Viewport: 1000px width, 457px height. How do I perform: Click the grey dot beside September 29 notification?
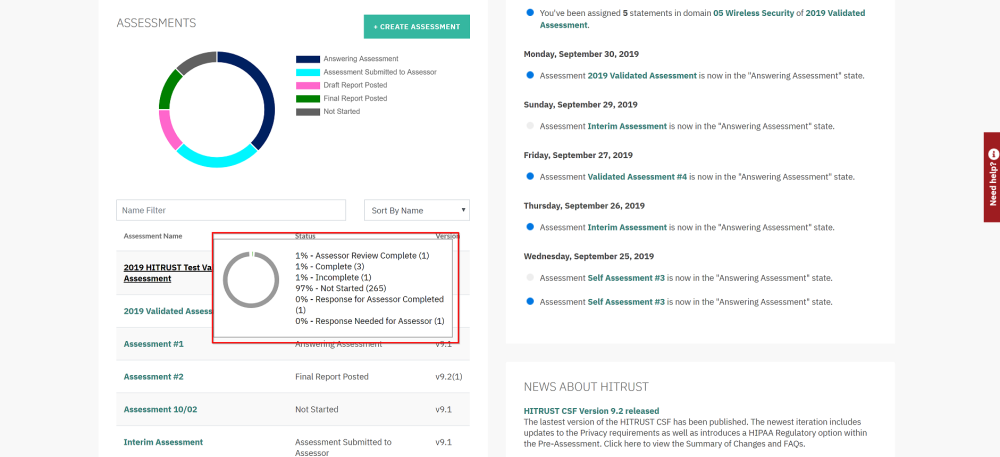(530, 126)
